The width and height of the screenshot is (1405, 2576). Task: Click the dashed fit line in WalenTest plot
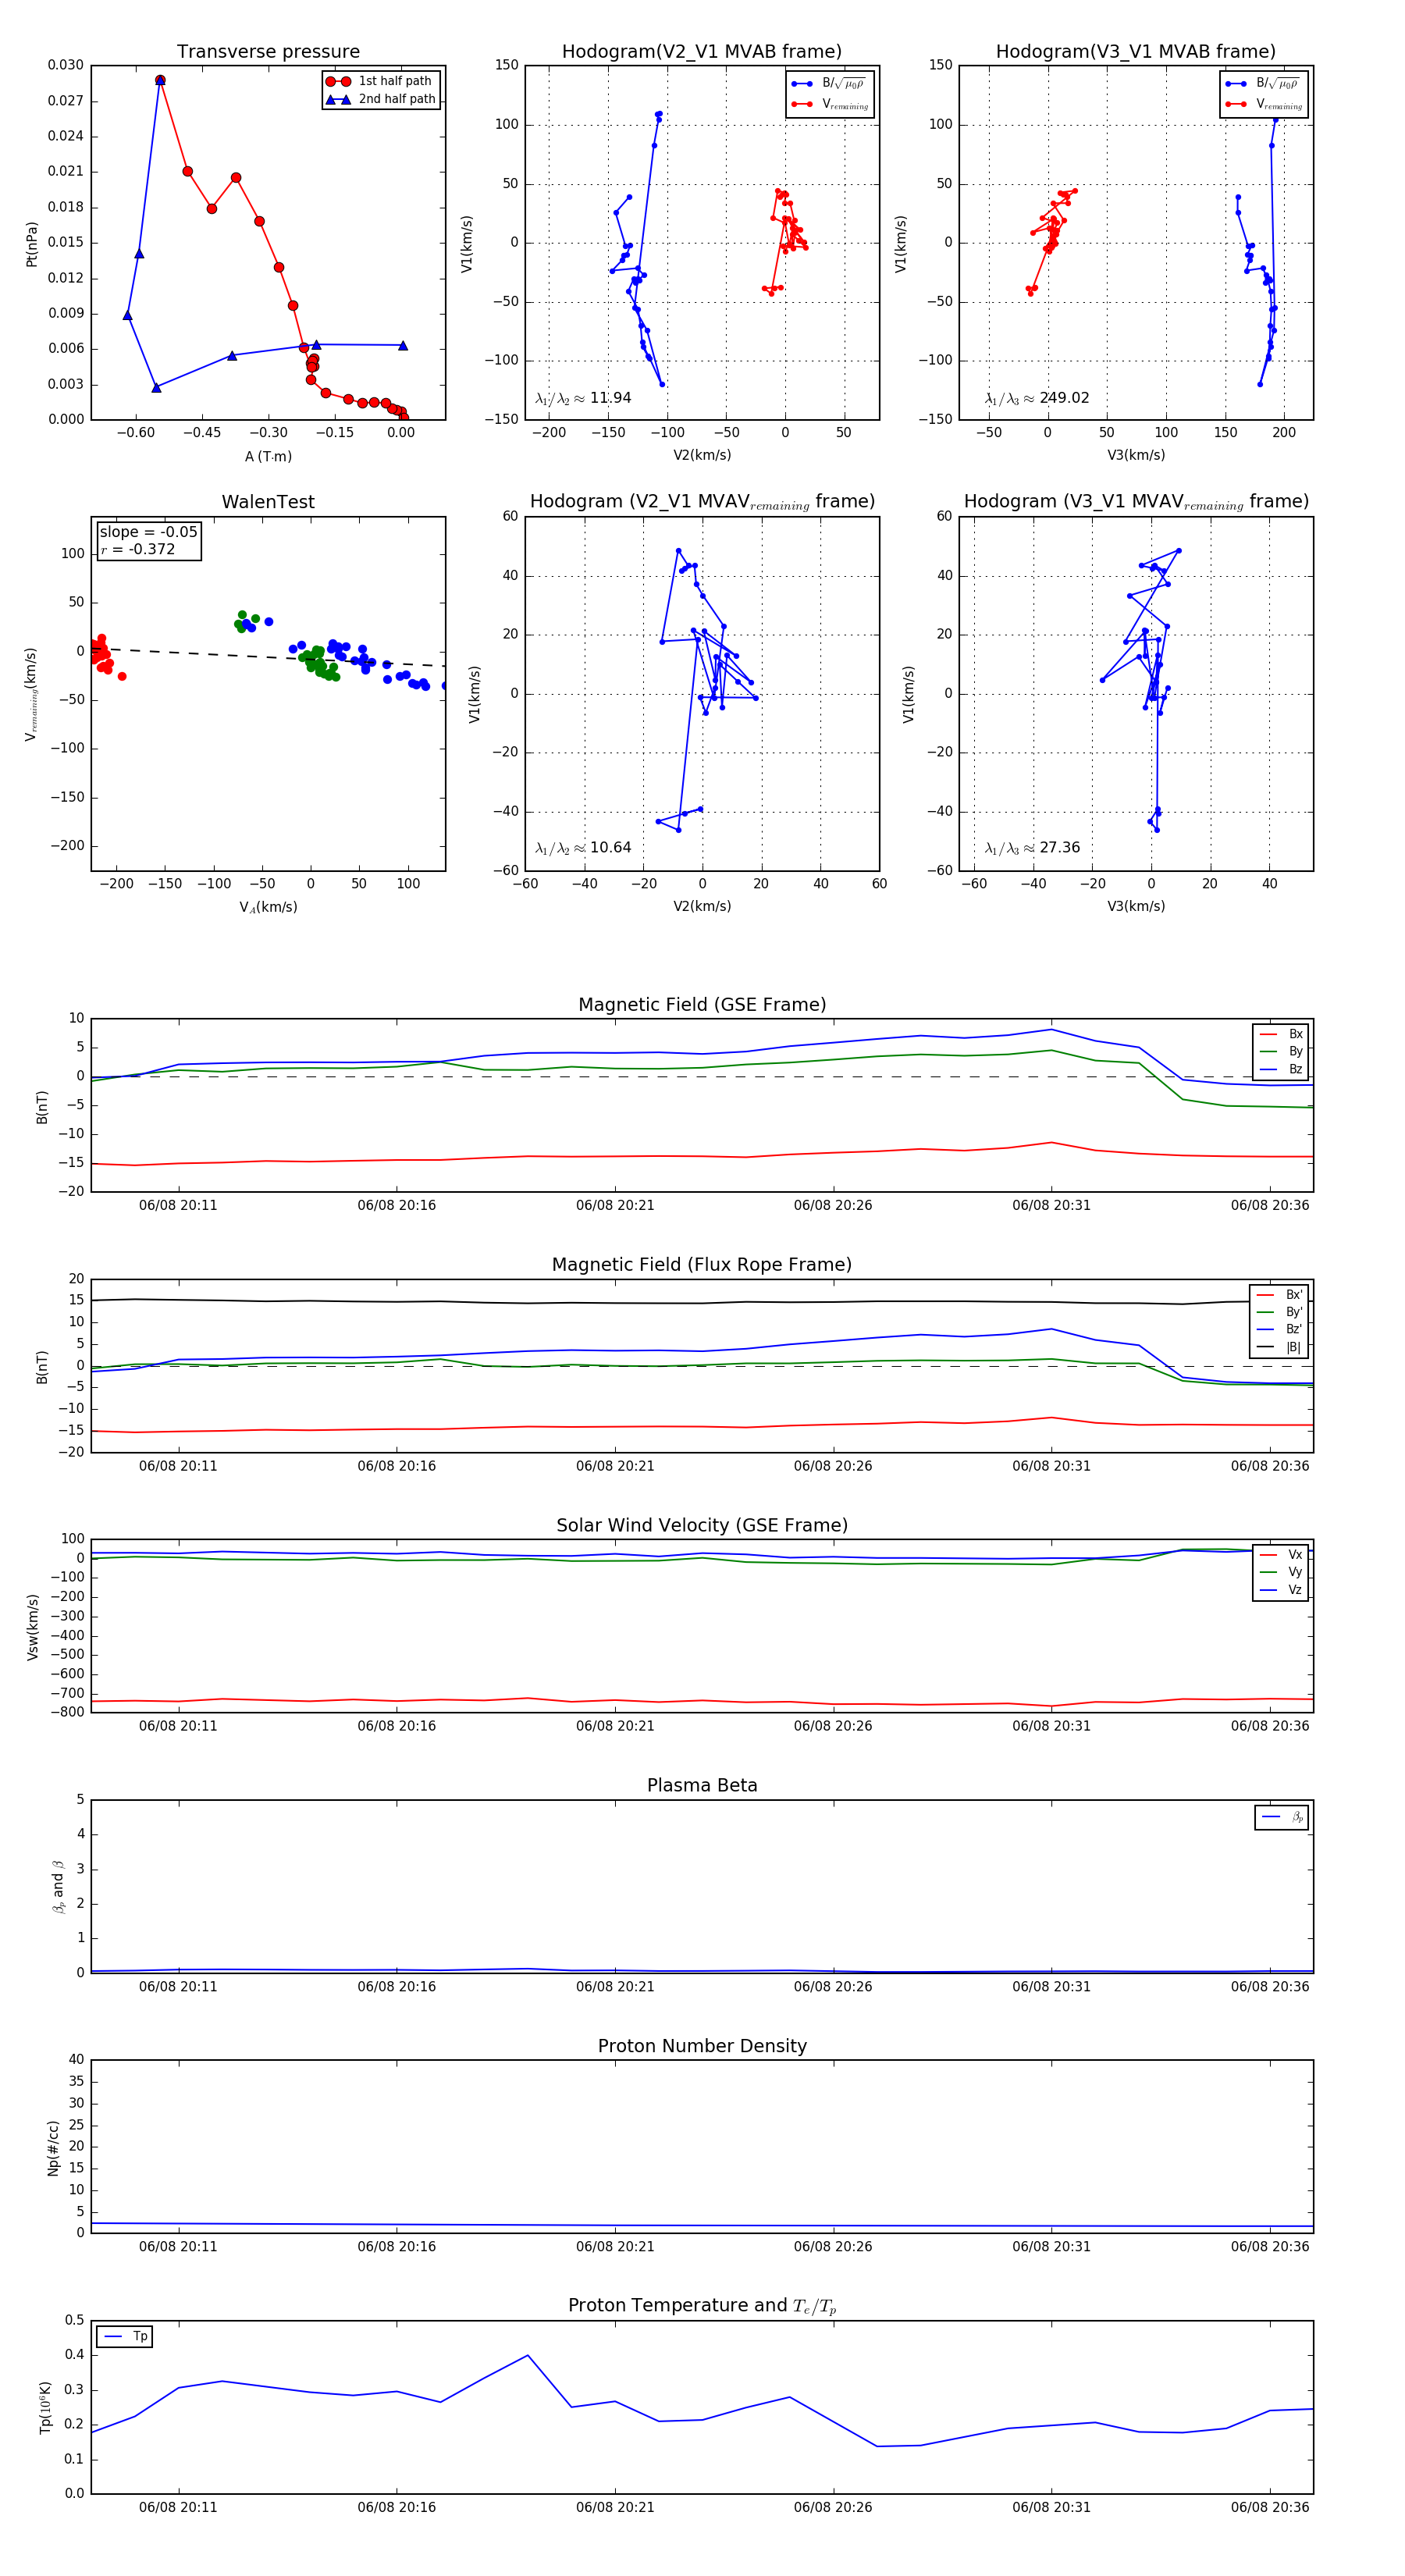pos(268,656)
